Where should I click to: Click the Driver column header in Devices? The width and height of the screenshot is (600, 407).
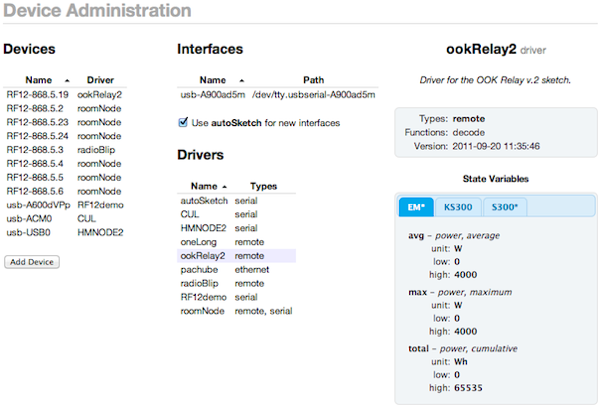click(100, 80)
